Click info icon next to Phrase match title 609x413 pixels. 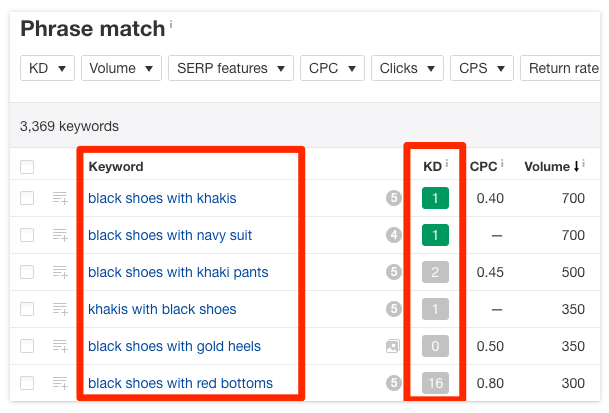171,24
